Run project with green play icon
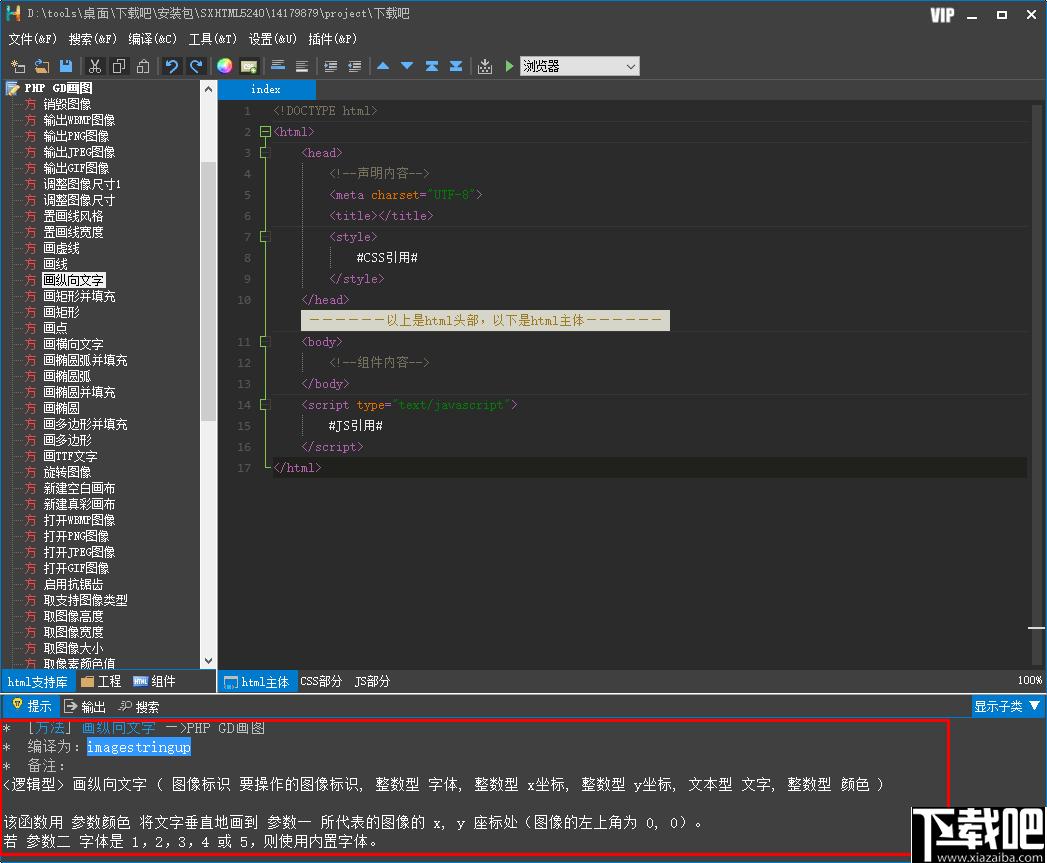This screenshot has height=863, width=1047. click(x=509, y=66)
